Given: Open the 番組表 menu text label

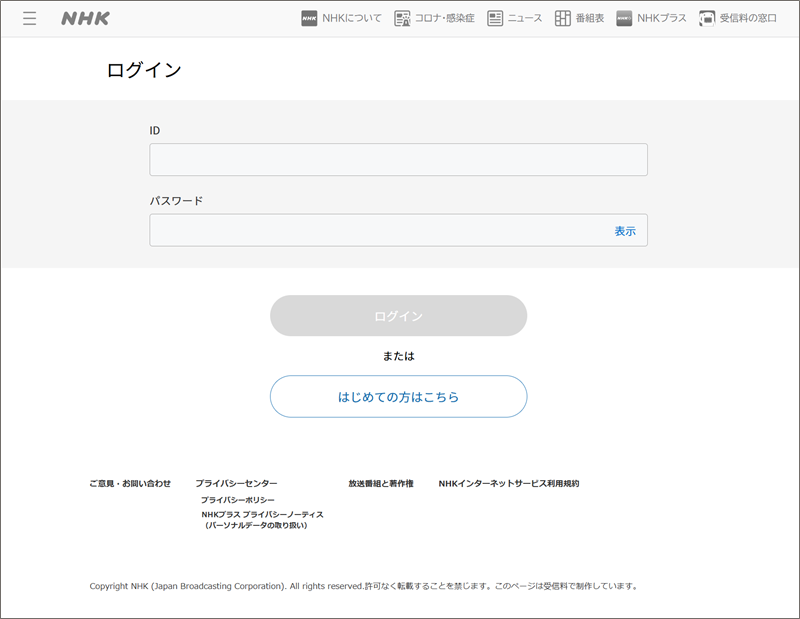Looking at the screenshot, I should [590, 18].
